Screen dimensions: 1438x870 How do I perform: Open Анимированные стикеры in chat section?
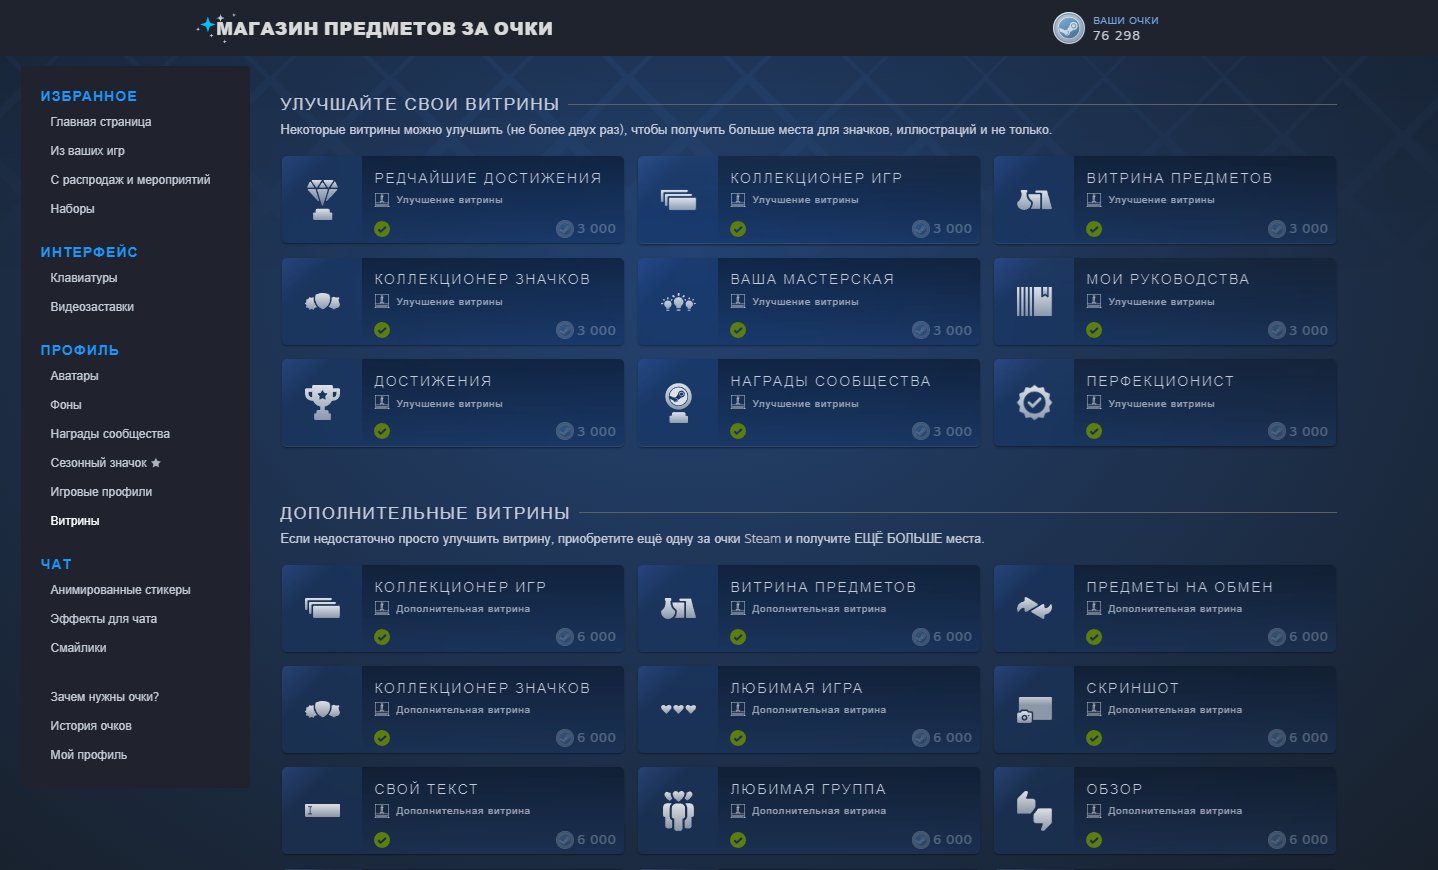coord(120,590)
